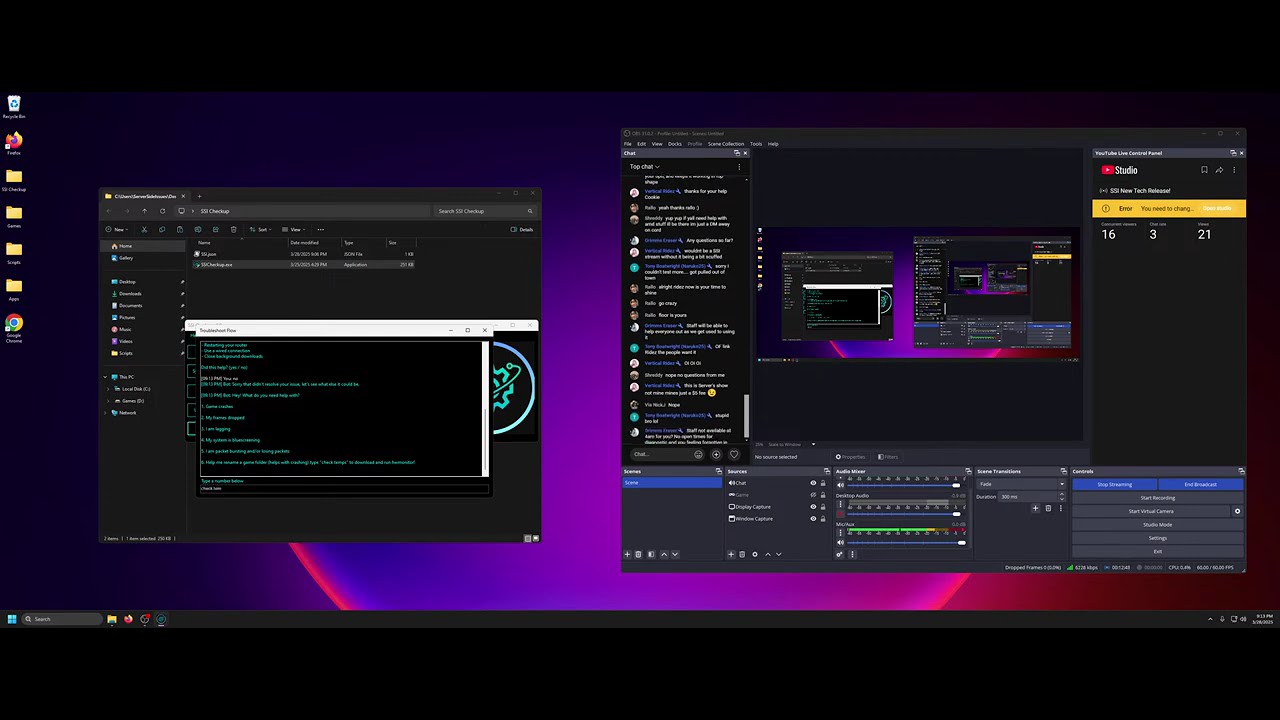Send a Super Chat via plus circle icon
The image size is (1280, 720).
716,455
